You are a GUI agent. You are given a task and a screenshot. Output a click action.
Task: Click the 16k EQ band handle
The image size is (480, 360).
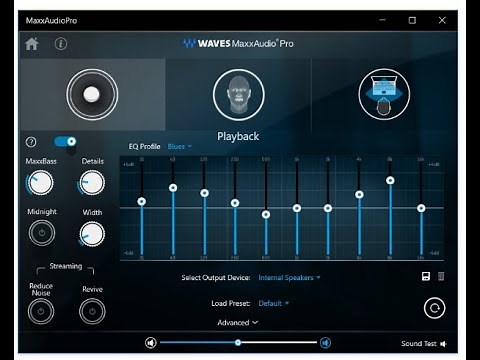[421, 208]
